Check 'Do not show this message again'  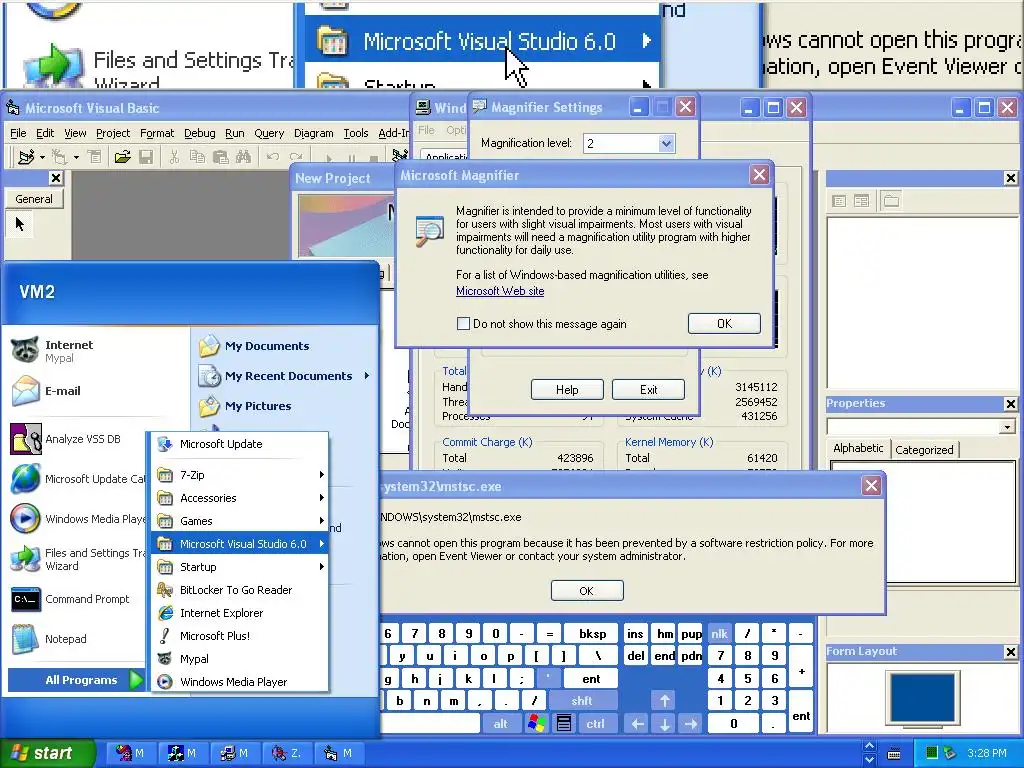click(463, 323)
